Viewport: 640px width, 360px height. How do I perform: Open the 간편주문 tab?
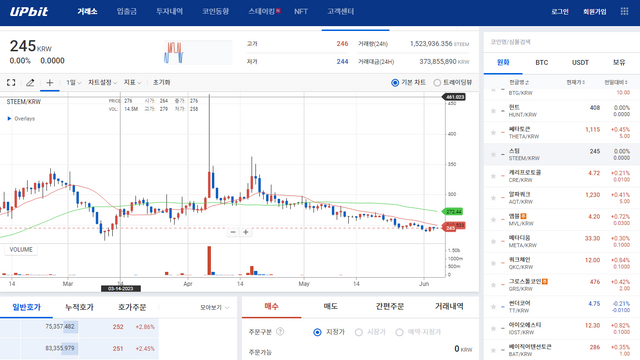[x=390, y=306]
